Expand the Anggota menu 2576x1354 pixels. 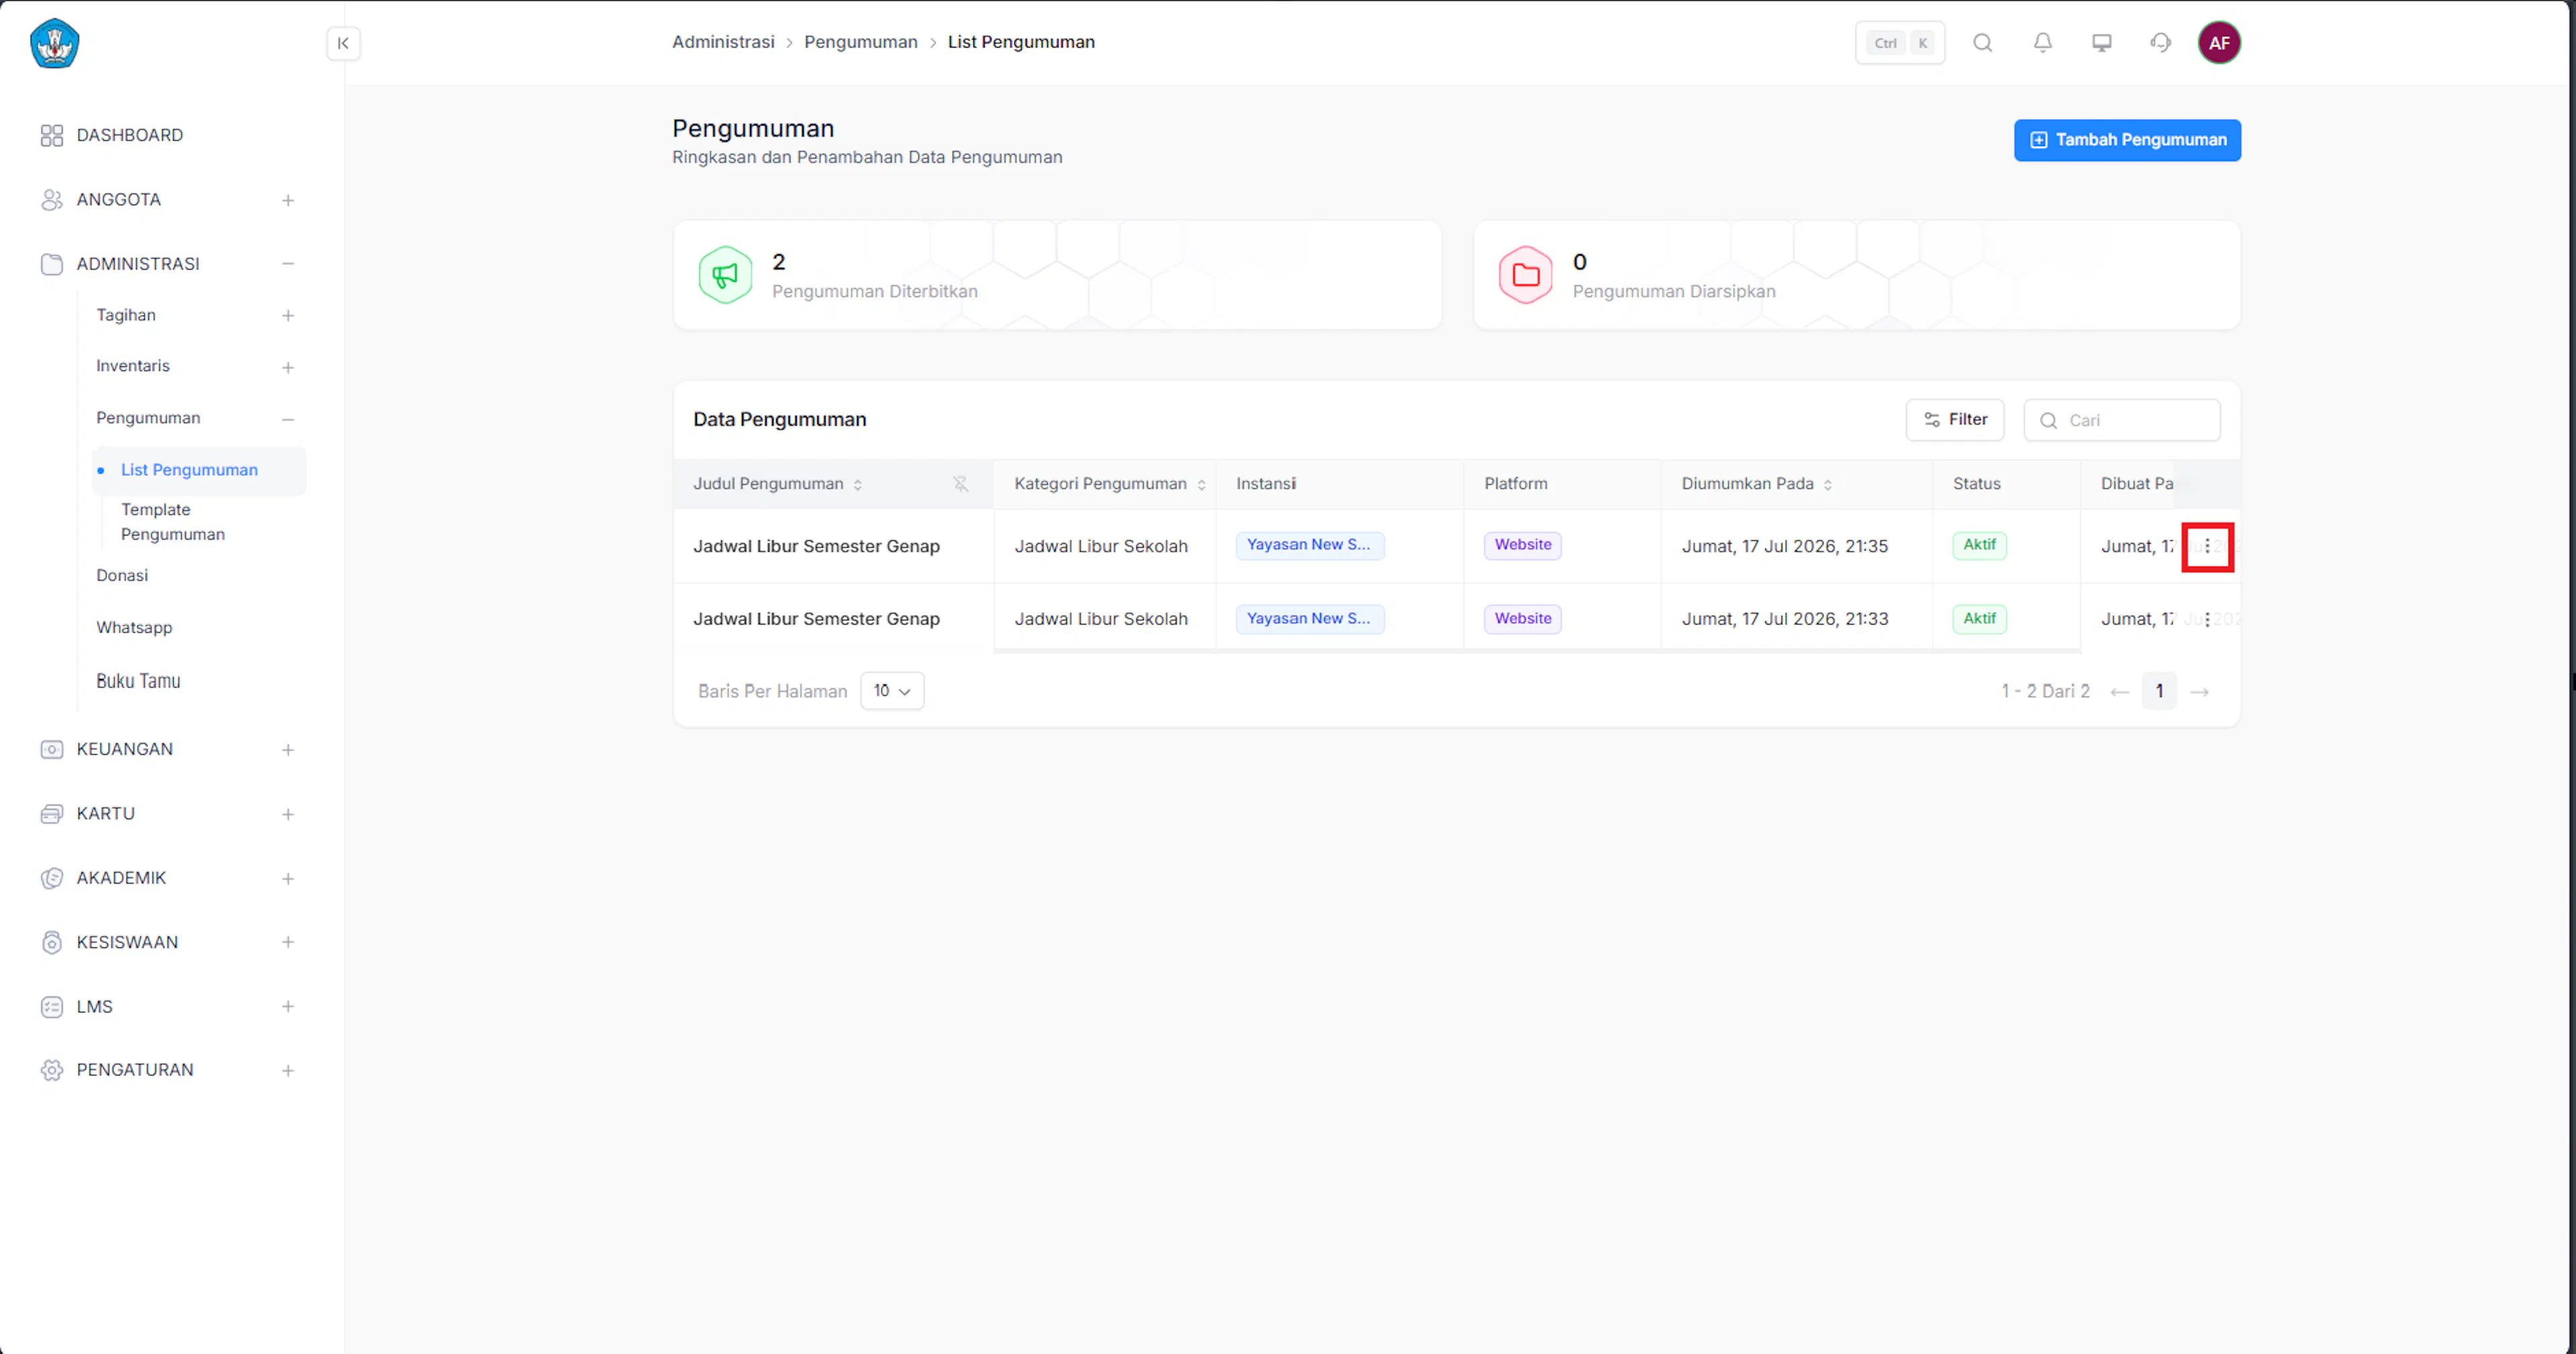pos(288,200)
